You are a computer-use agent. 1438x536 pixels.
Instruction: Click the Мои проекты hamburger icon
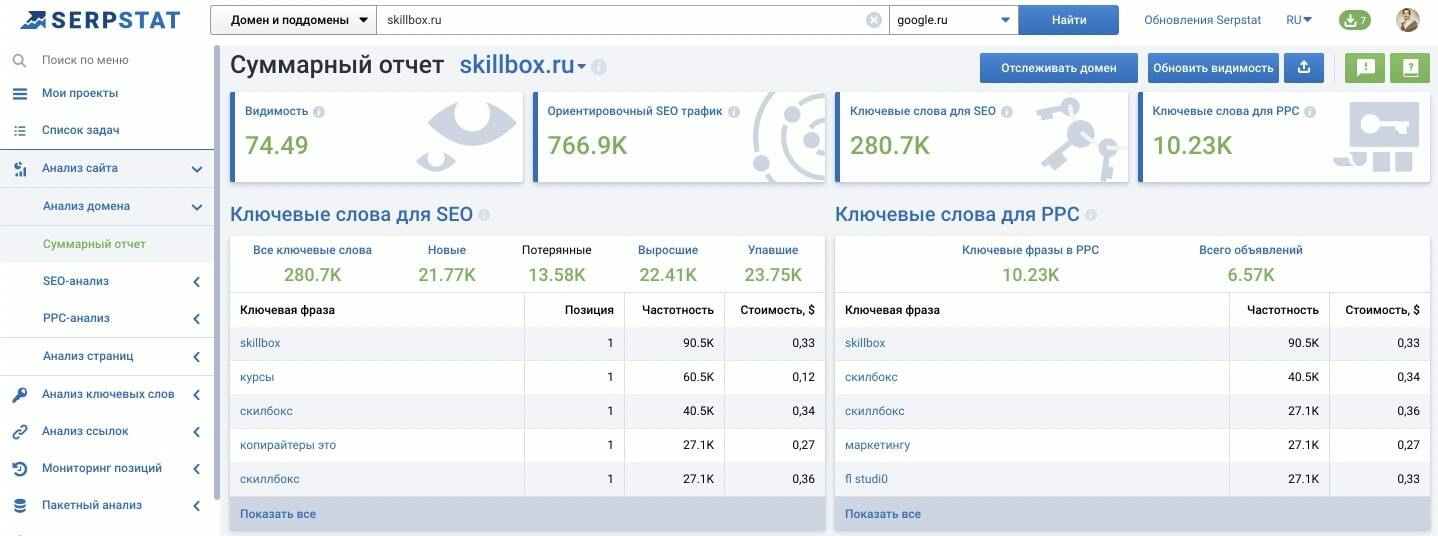coord(19,93)
